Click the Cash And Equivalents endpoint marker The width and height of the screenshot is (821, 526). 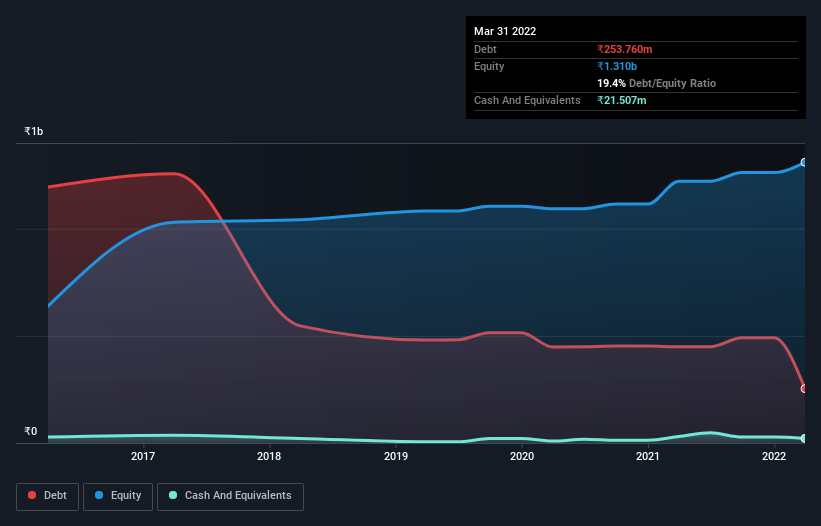tap(804, 438)
